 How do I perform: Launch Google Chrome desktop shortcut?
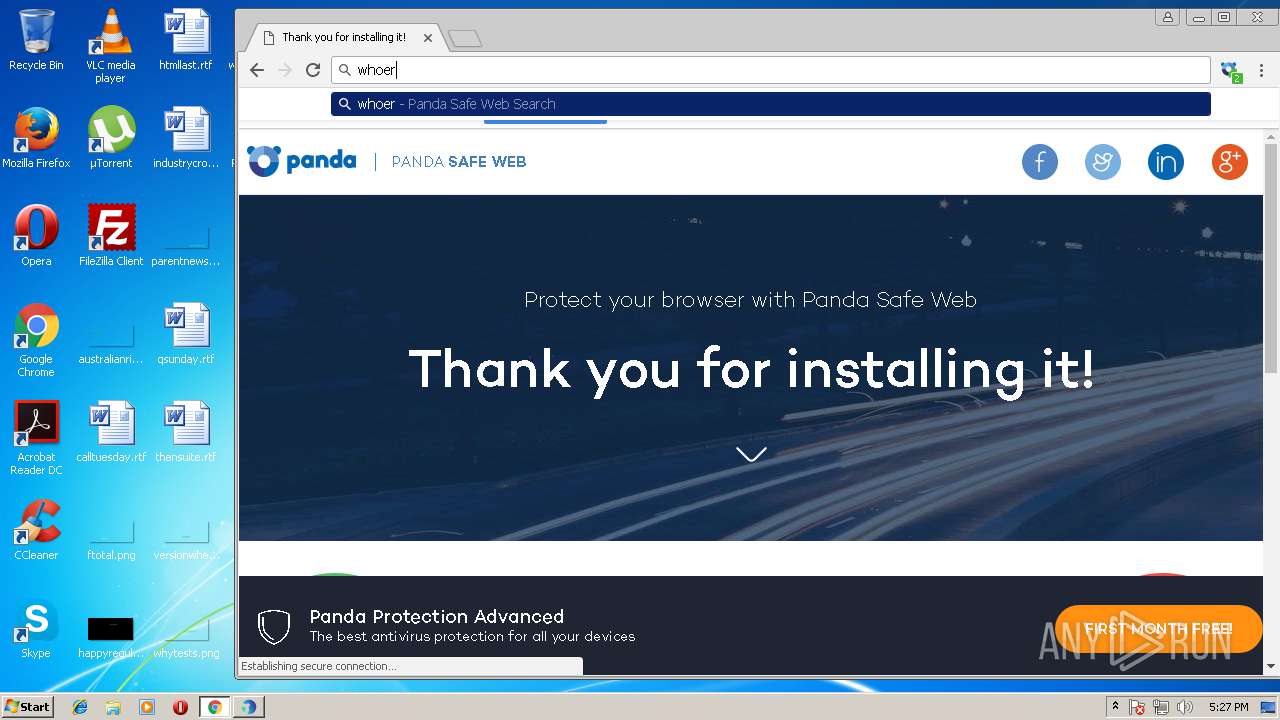pos(36,340)
